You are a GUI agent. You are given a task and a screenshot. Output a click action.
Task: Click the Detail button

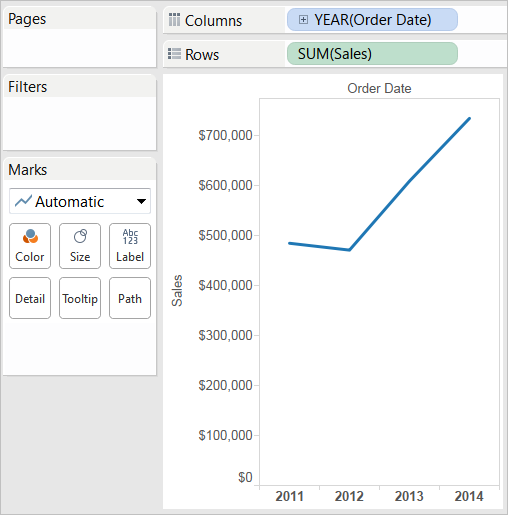pyautogui.click(x=30, y=298)
